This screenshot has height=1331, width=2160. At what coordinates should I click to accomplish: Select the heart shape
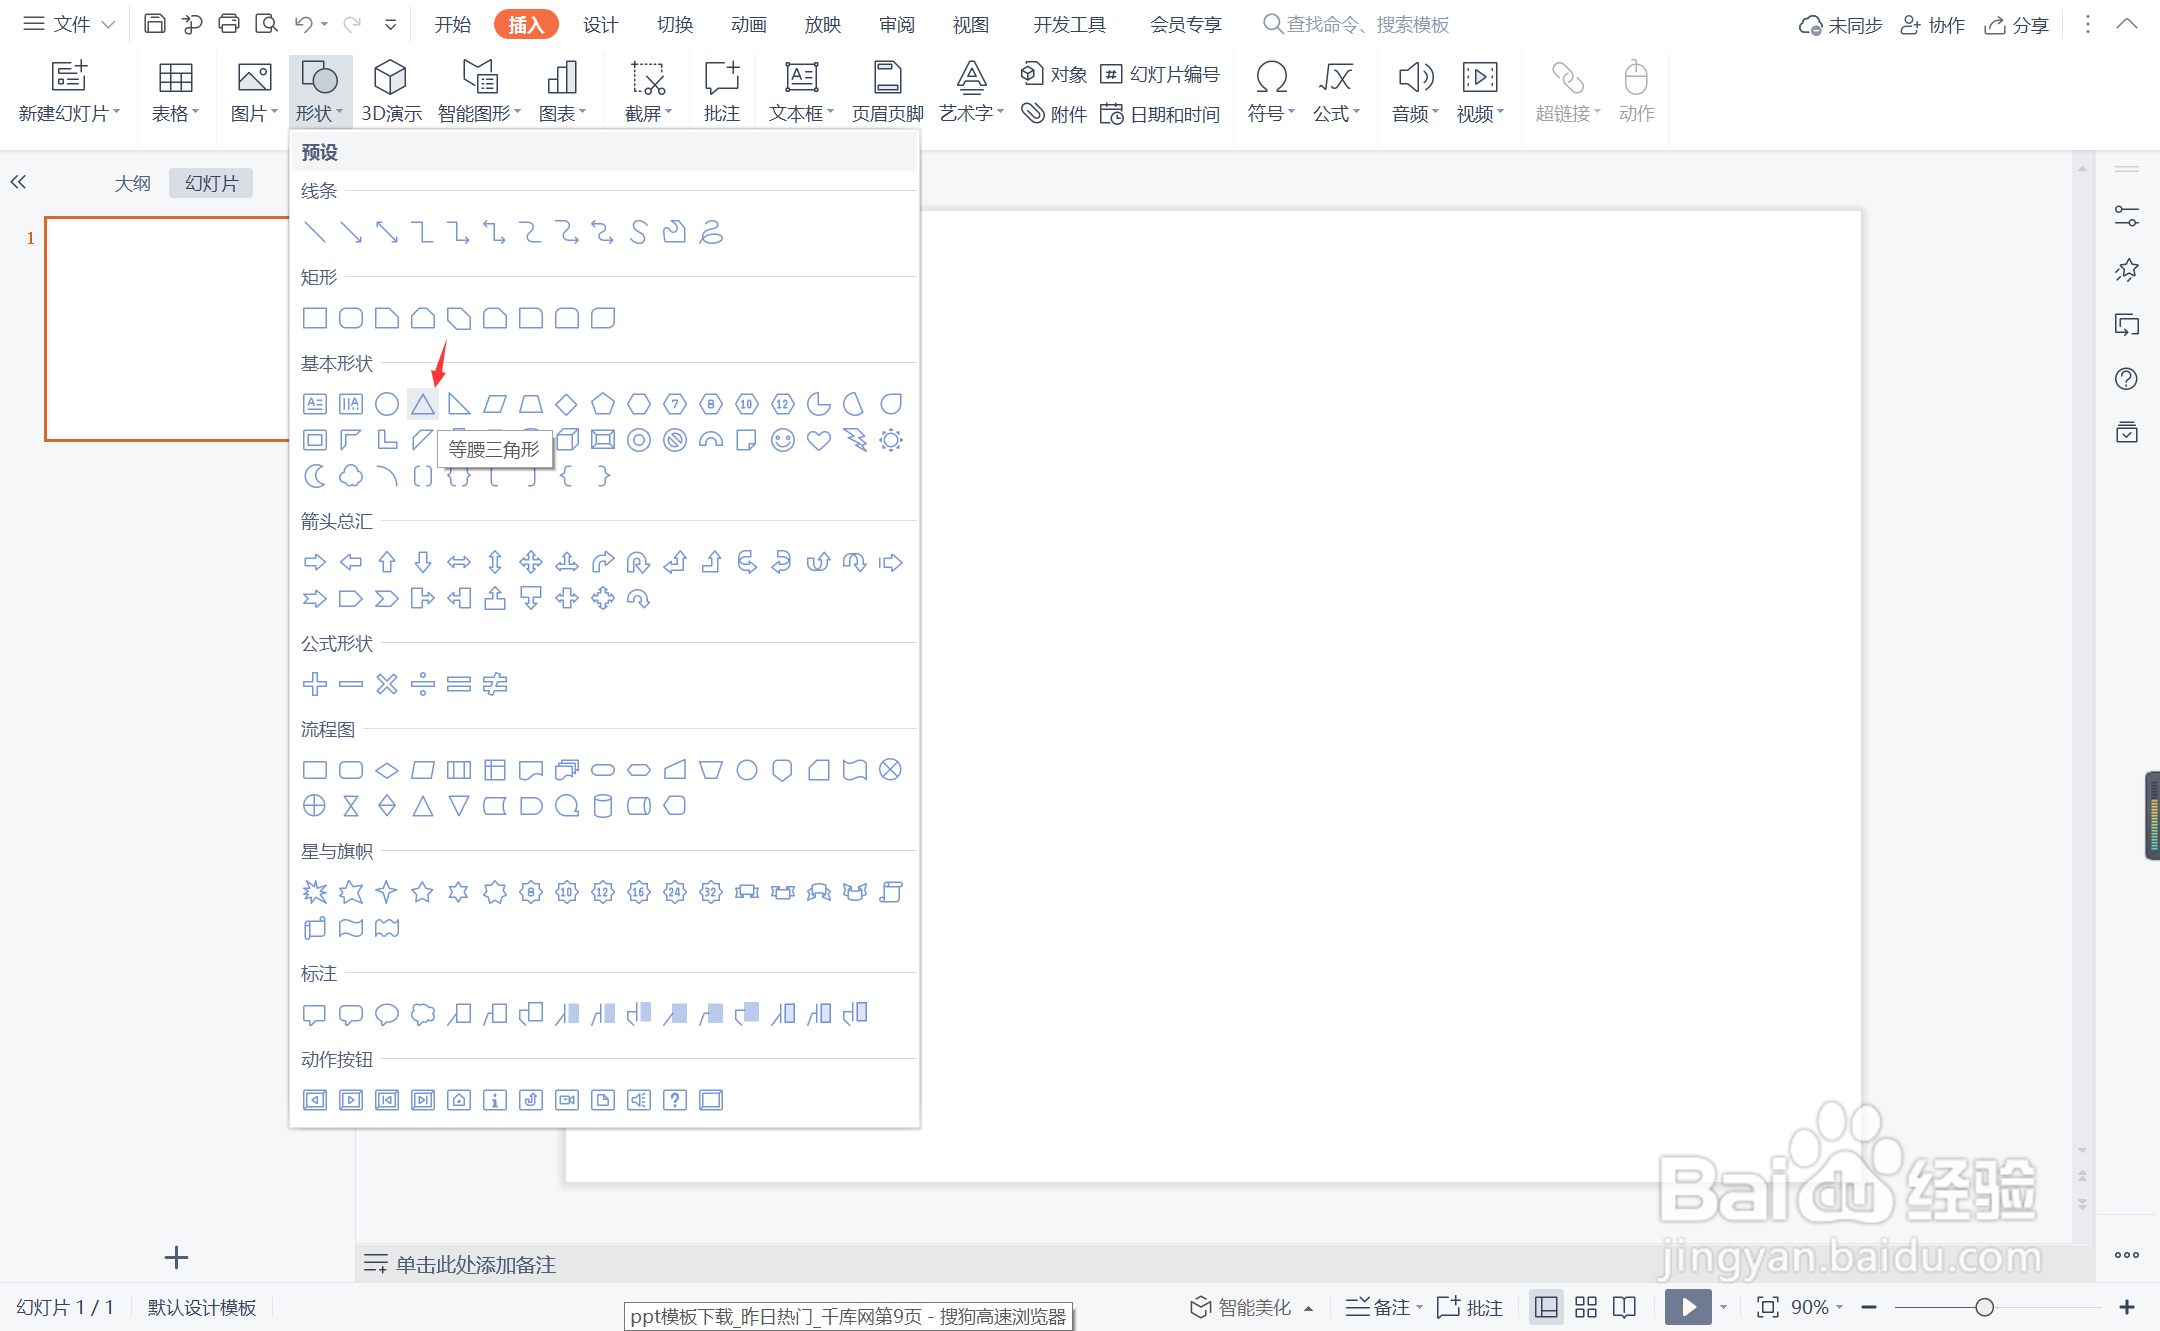click(819, 440)
